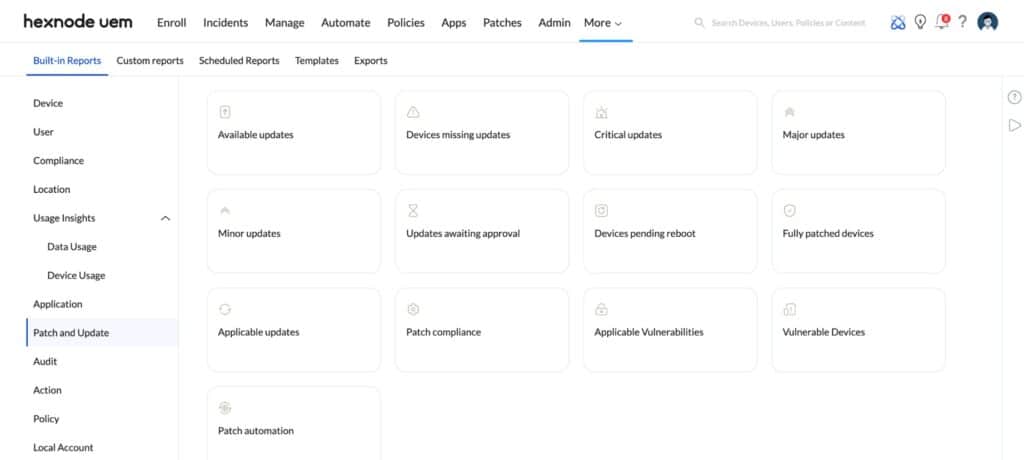The height and width of the screenshot is (460, 1024).
Task: Open the Scheduled Reports tab
Action: pos(239,61)
